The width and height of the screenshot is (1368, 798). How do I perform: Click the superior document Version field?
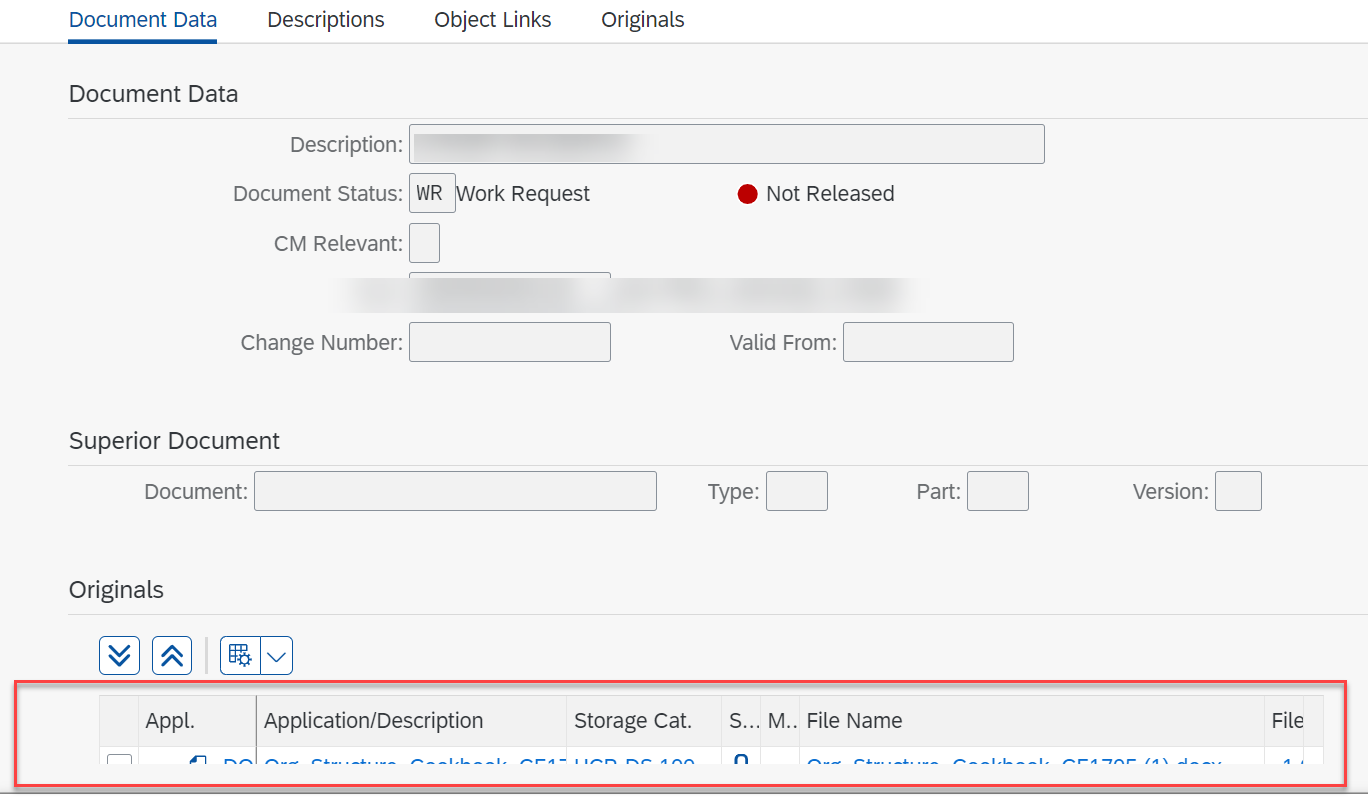click(1238, 491)
